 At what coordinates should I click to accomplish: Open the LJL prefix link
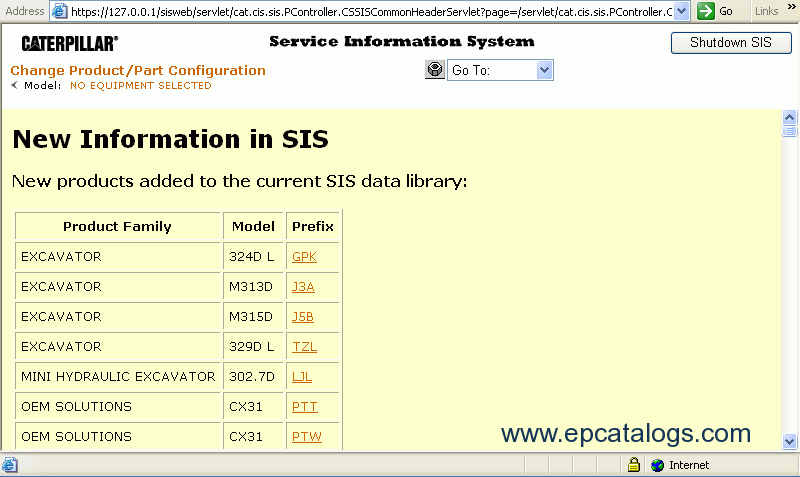click(x=302, y=377)
